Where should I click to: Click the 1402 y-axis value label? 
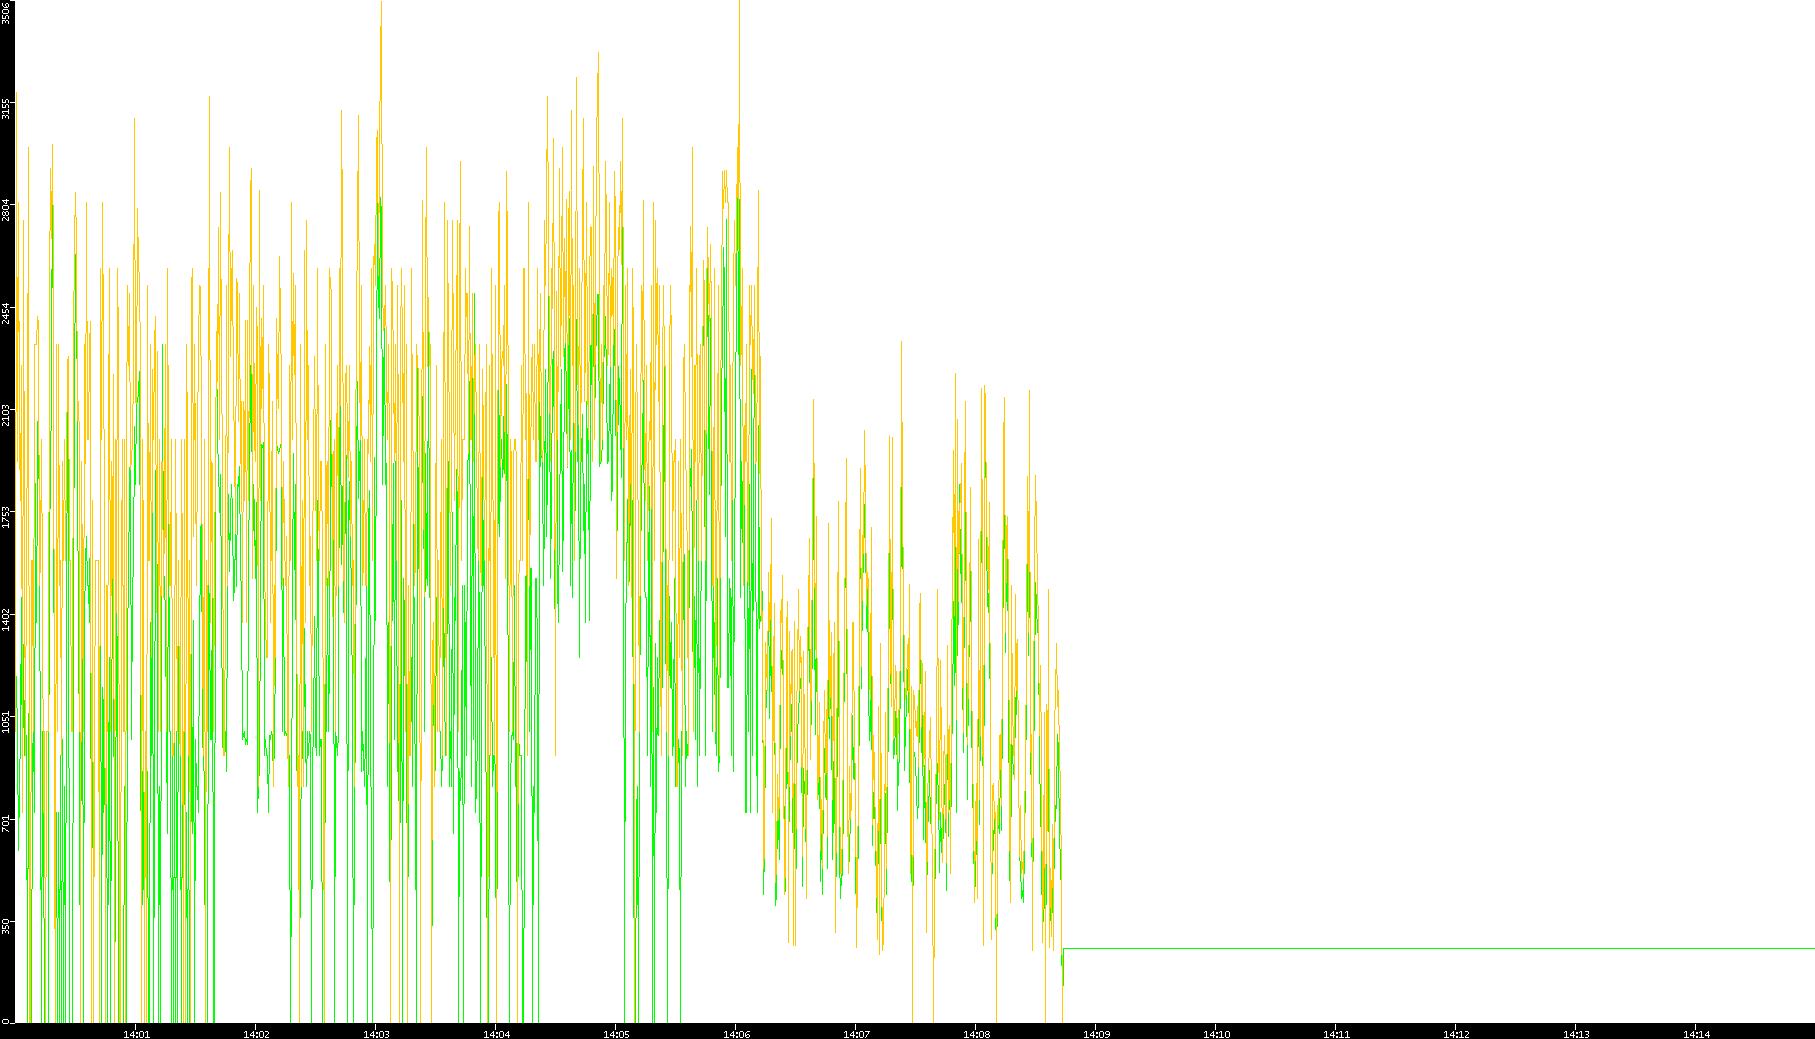pyautogui.click(x=7, y=619)
